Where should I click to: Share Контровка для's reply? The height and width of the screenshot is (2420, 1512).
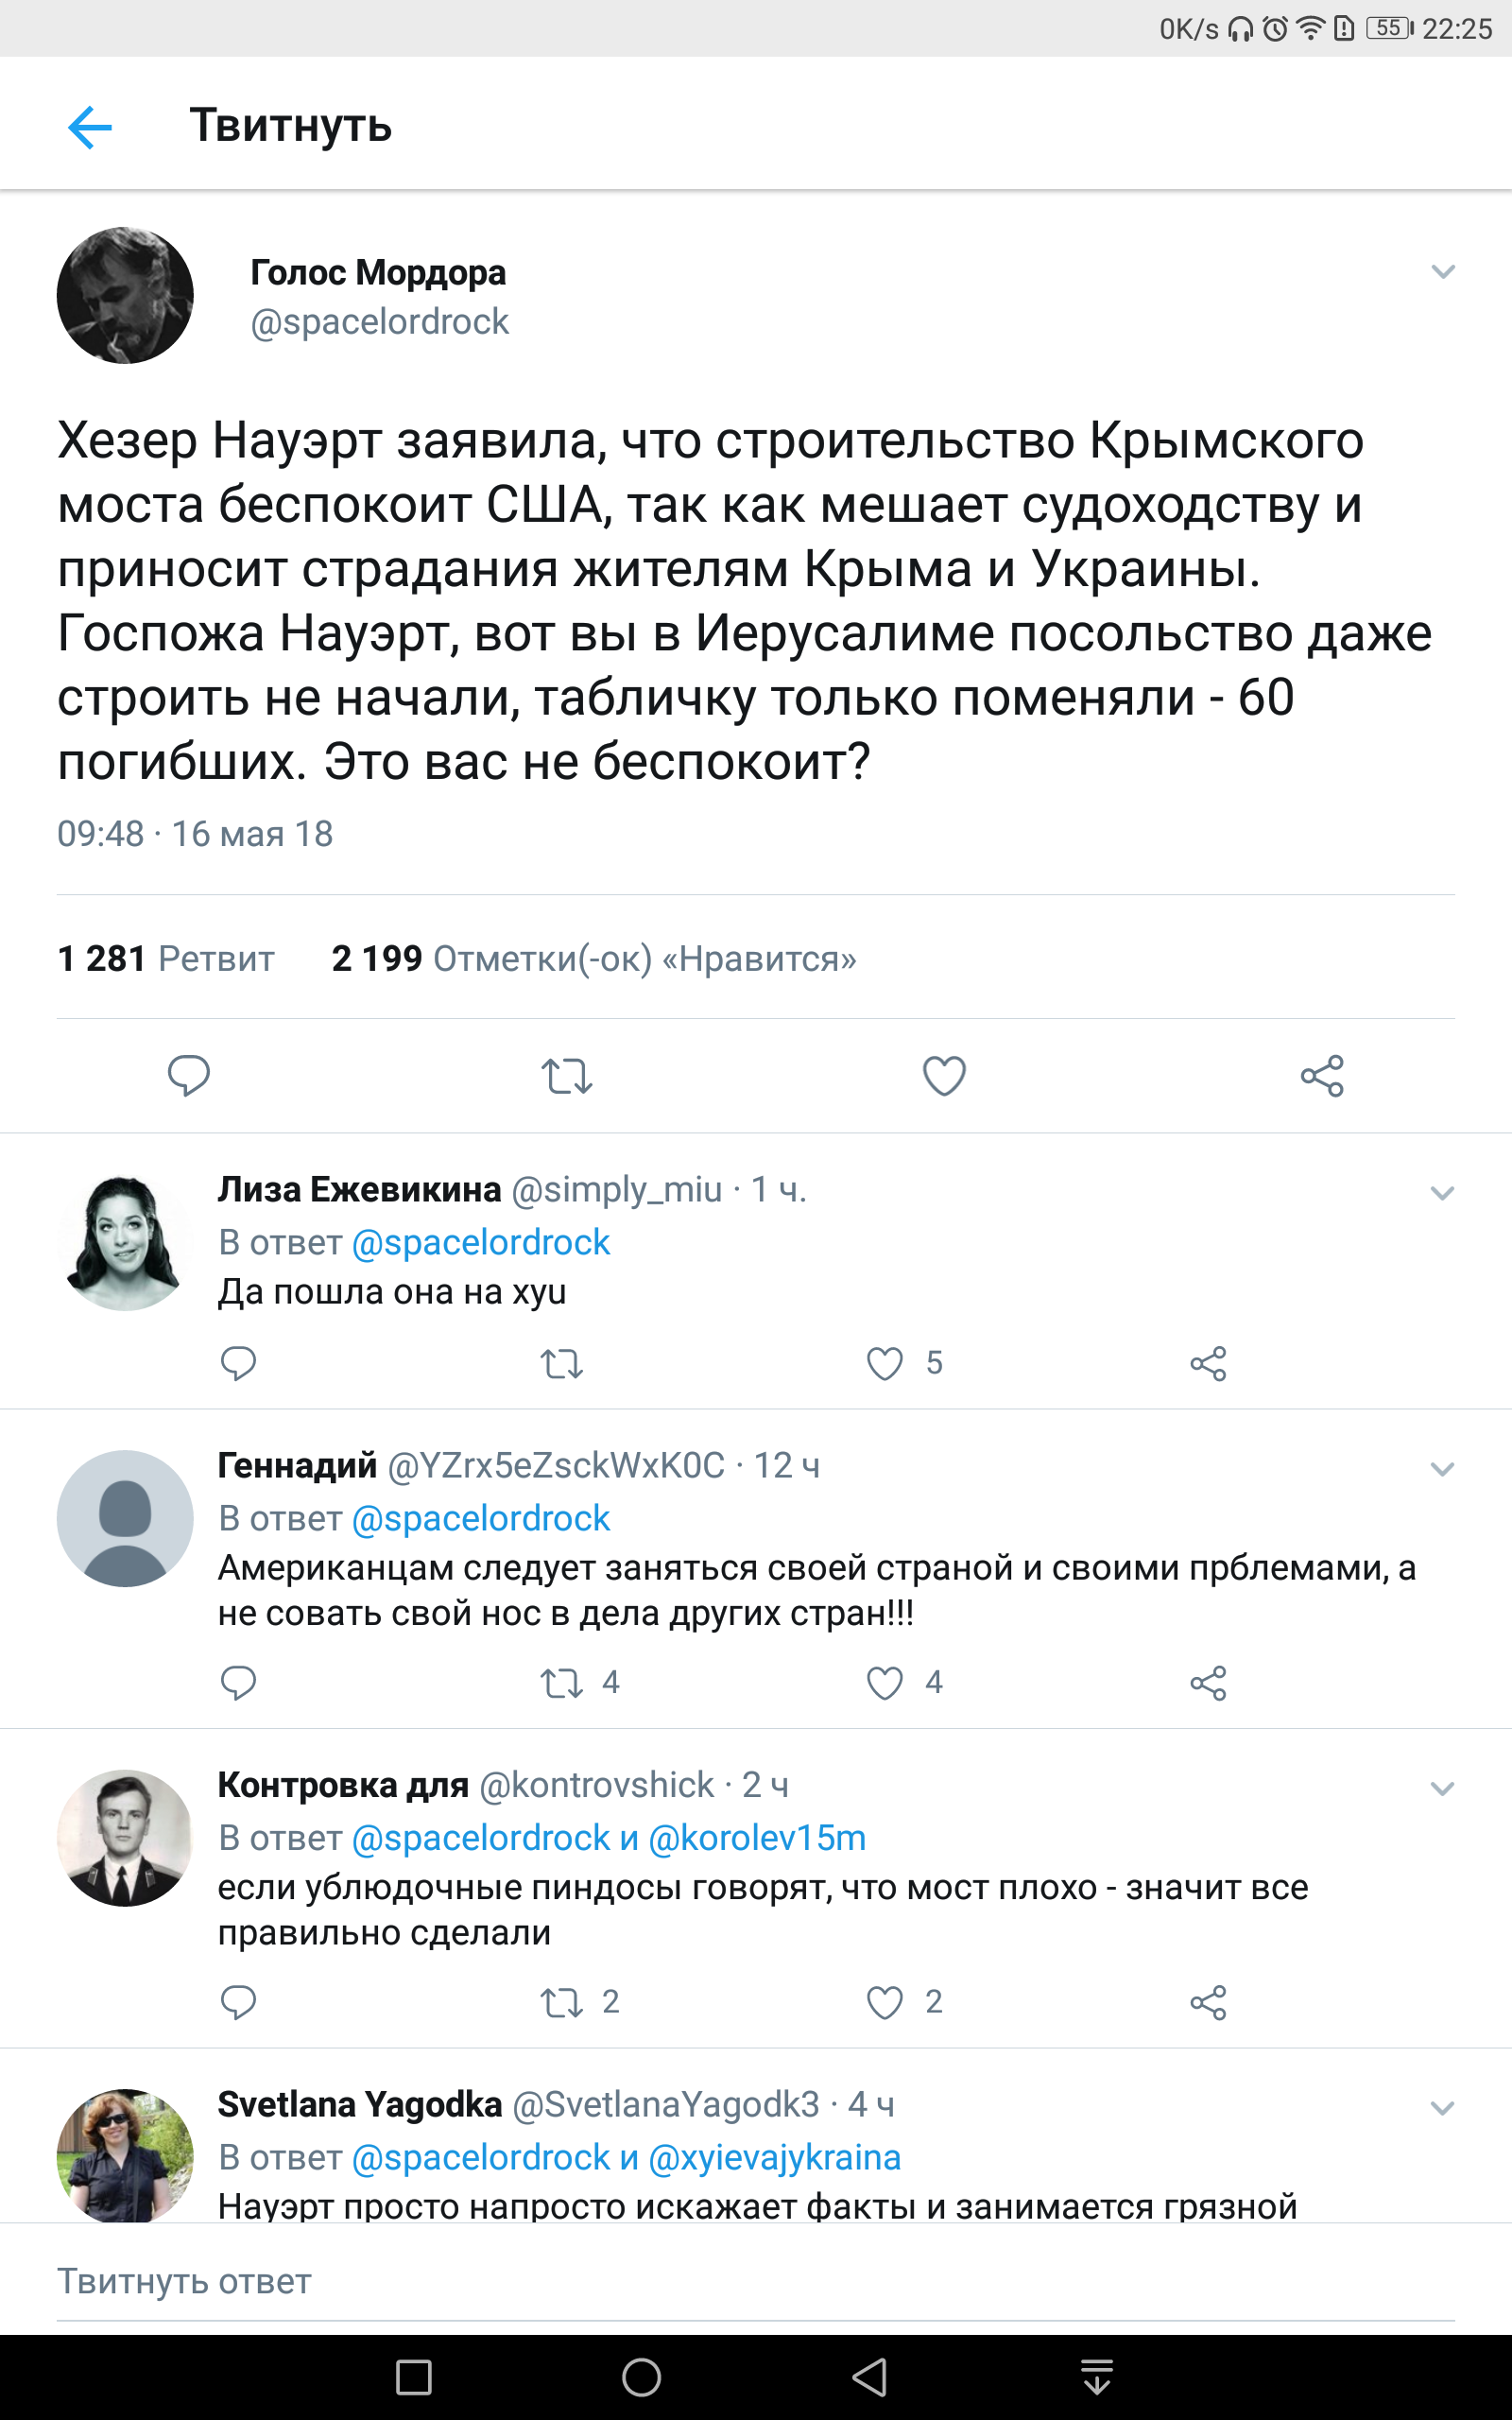coord(1208,2002)
